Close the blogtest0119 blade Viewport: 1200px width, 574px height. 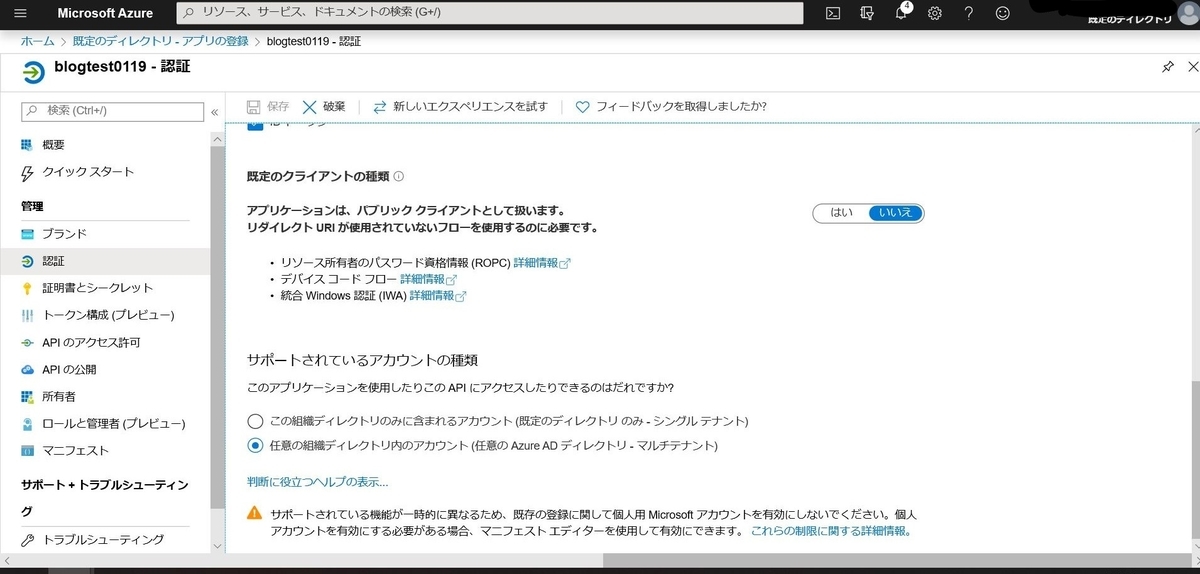pyautogui.click(x=1193, y=67)
